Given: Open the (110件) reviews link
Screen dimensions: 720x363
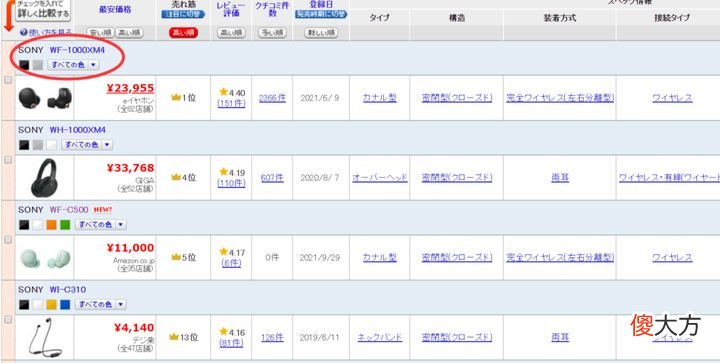Looking at the screenshot, I should point(231,184).
